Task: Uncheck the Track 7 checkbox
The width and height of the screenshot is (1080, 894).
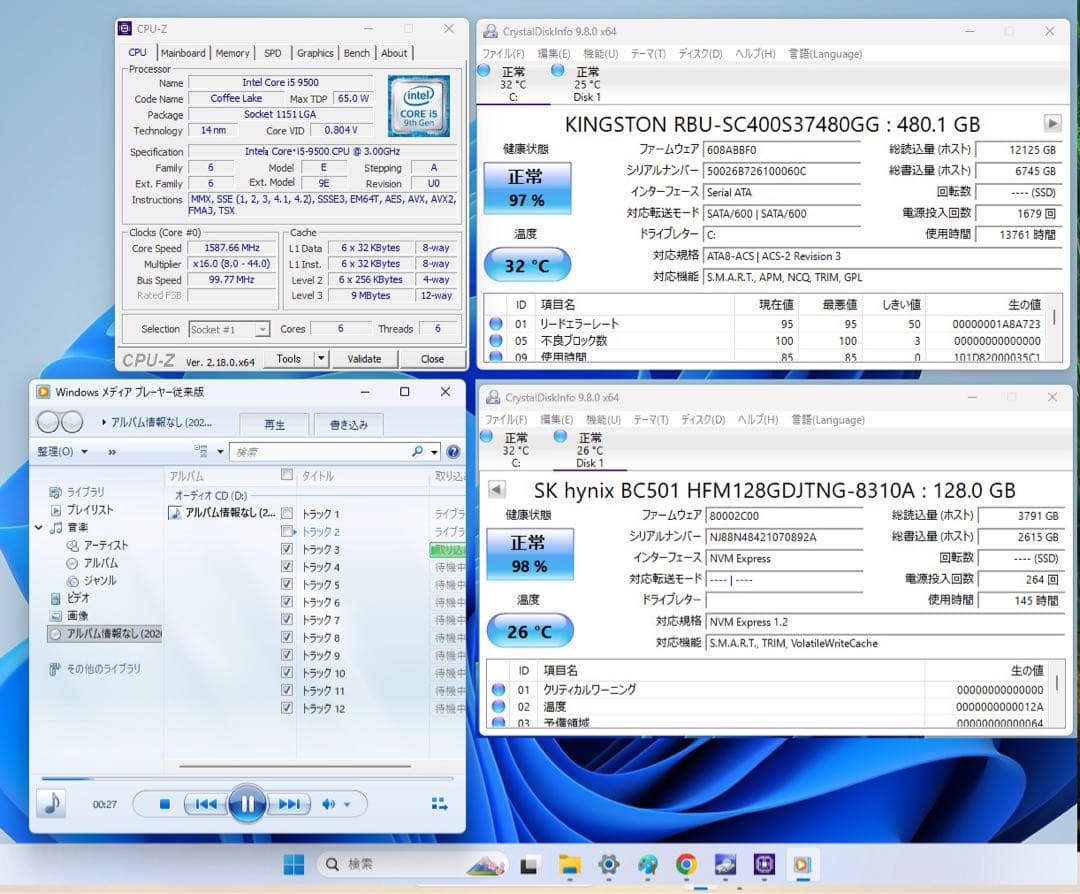Action: click(x=287, y=620)
